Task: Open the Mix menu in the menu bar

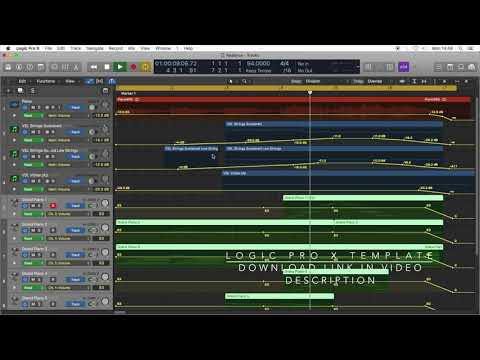Action: click(x=132, y=48)
